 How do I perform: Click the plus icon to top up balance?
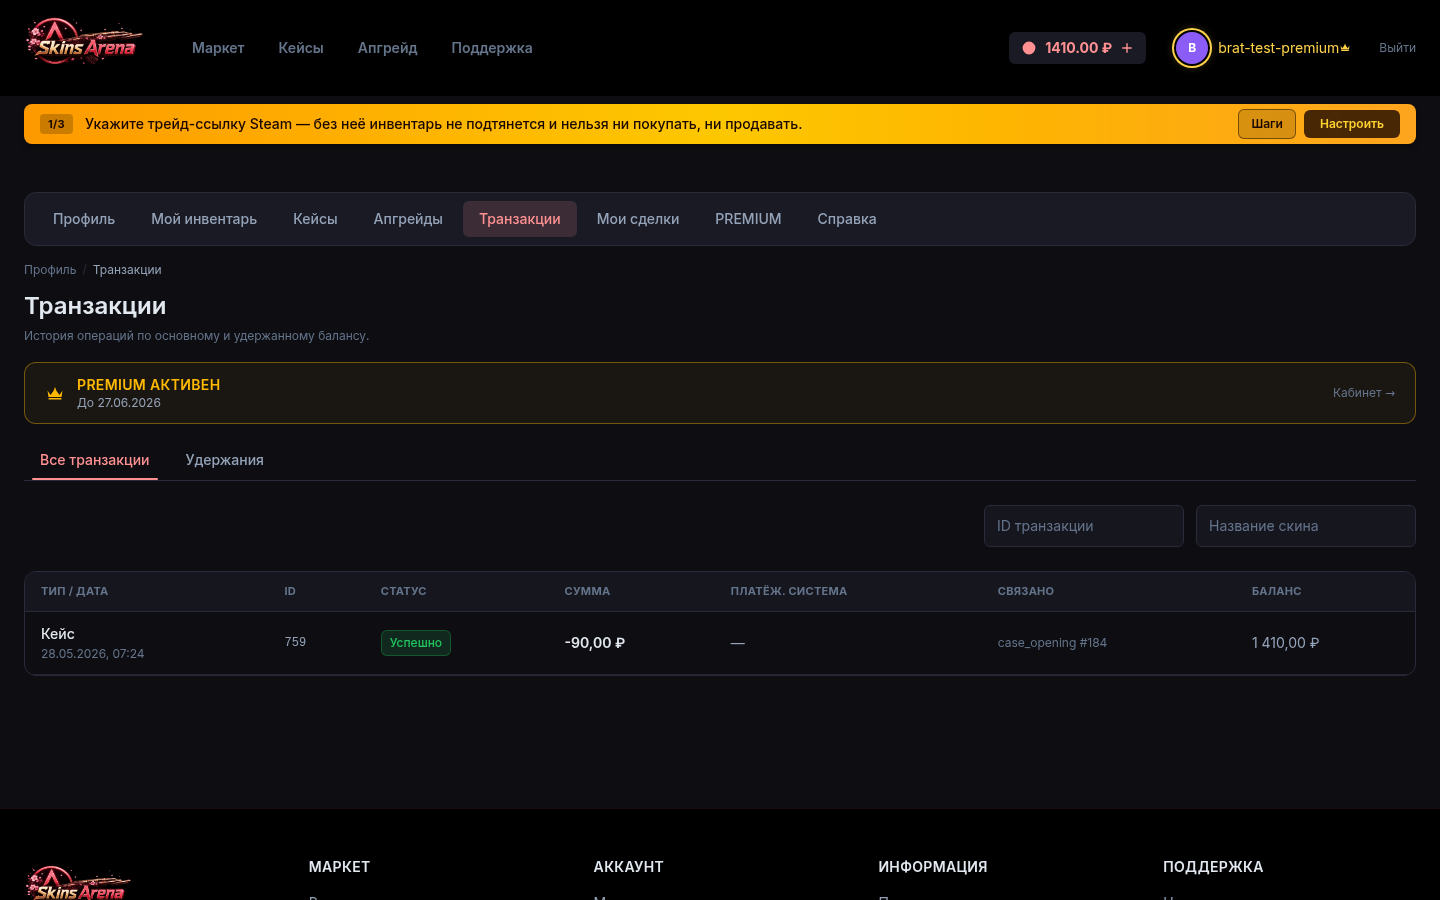[1127, 48]
